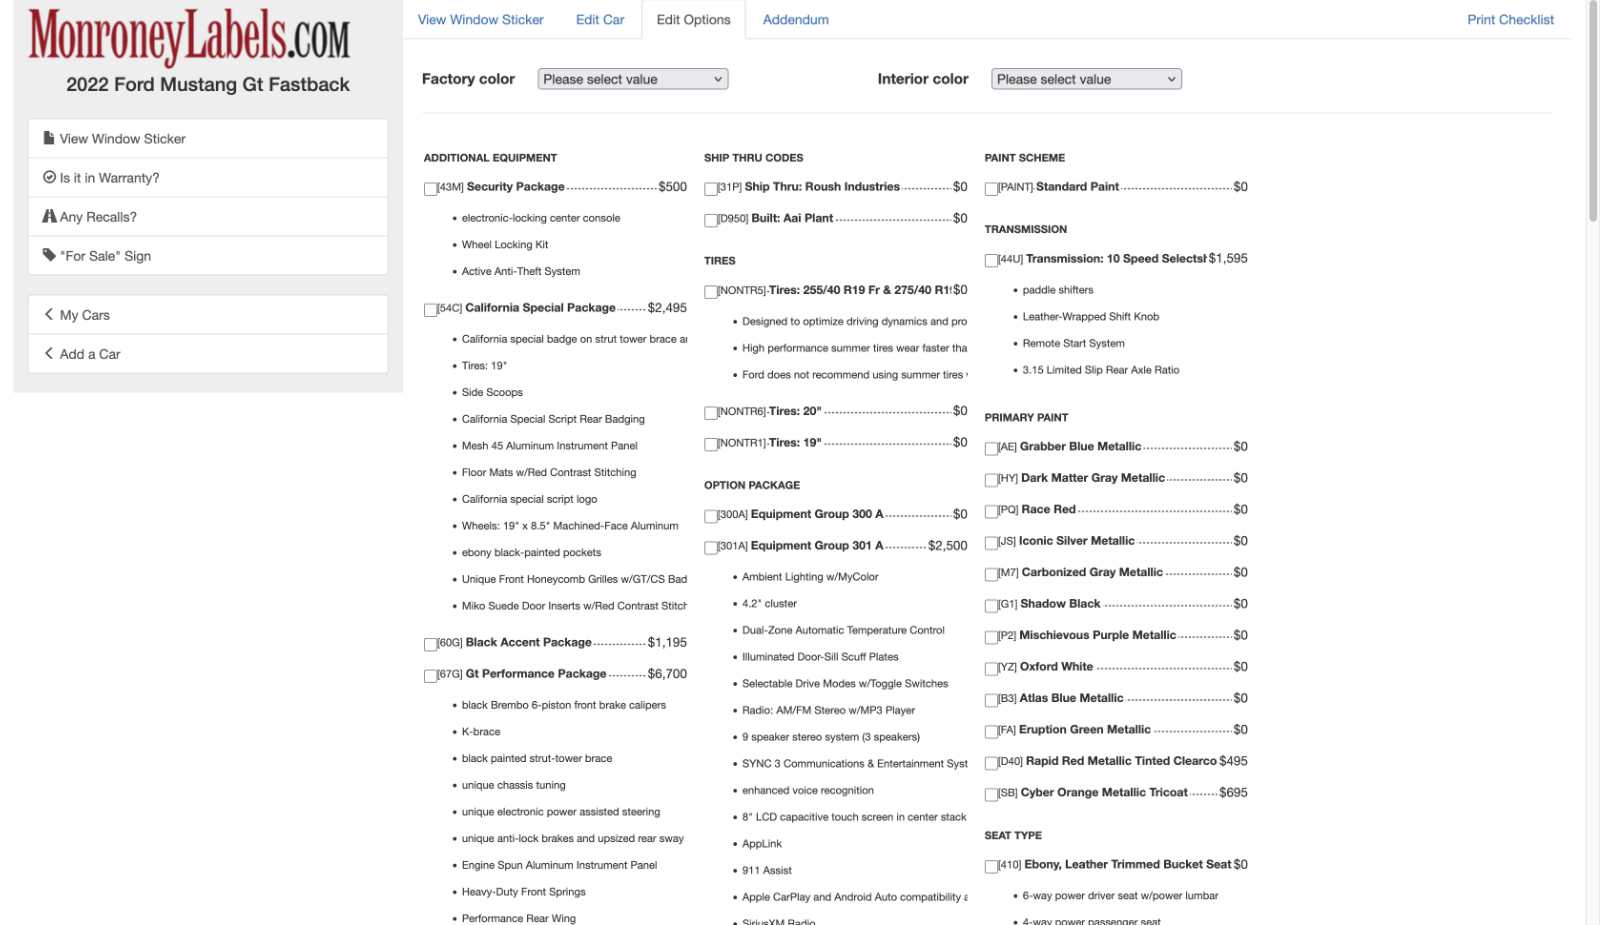This screenshot has width=1600, height=925.
Task: Open the Addendum tab
Action: (795, 19)
